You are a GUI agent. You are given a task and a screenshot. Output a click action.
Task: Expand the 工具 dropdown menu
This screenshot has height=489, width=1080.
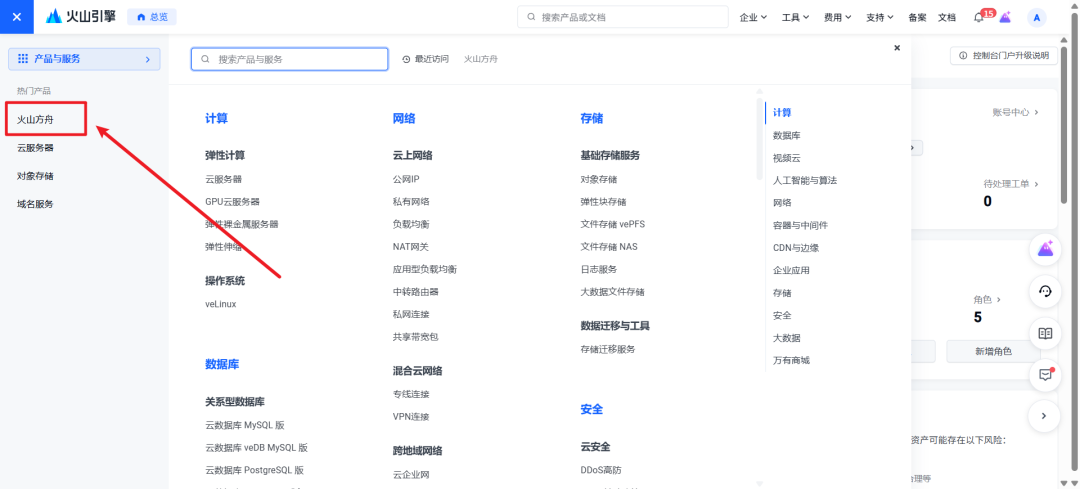tap(796, 17)
